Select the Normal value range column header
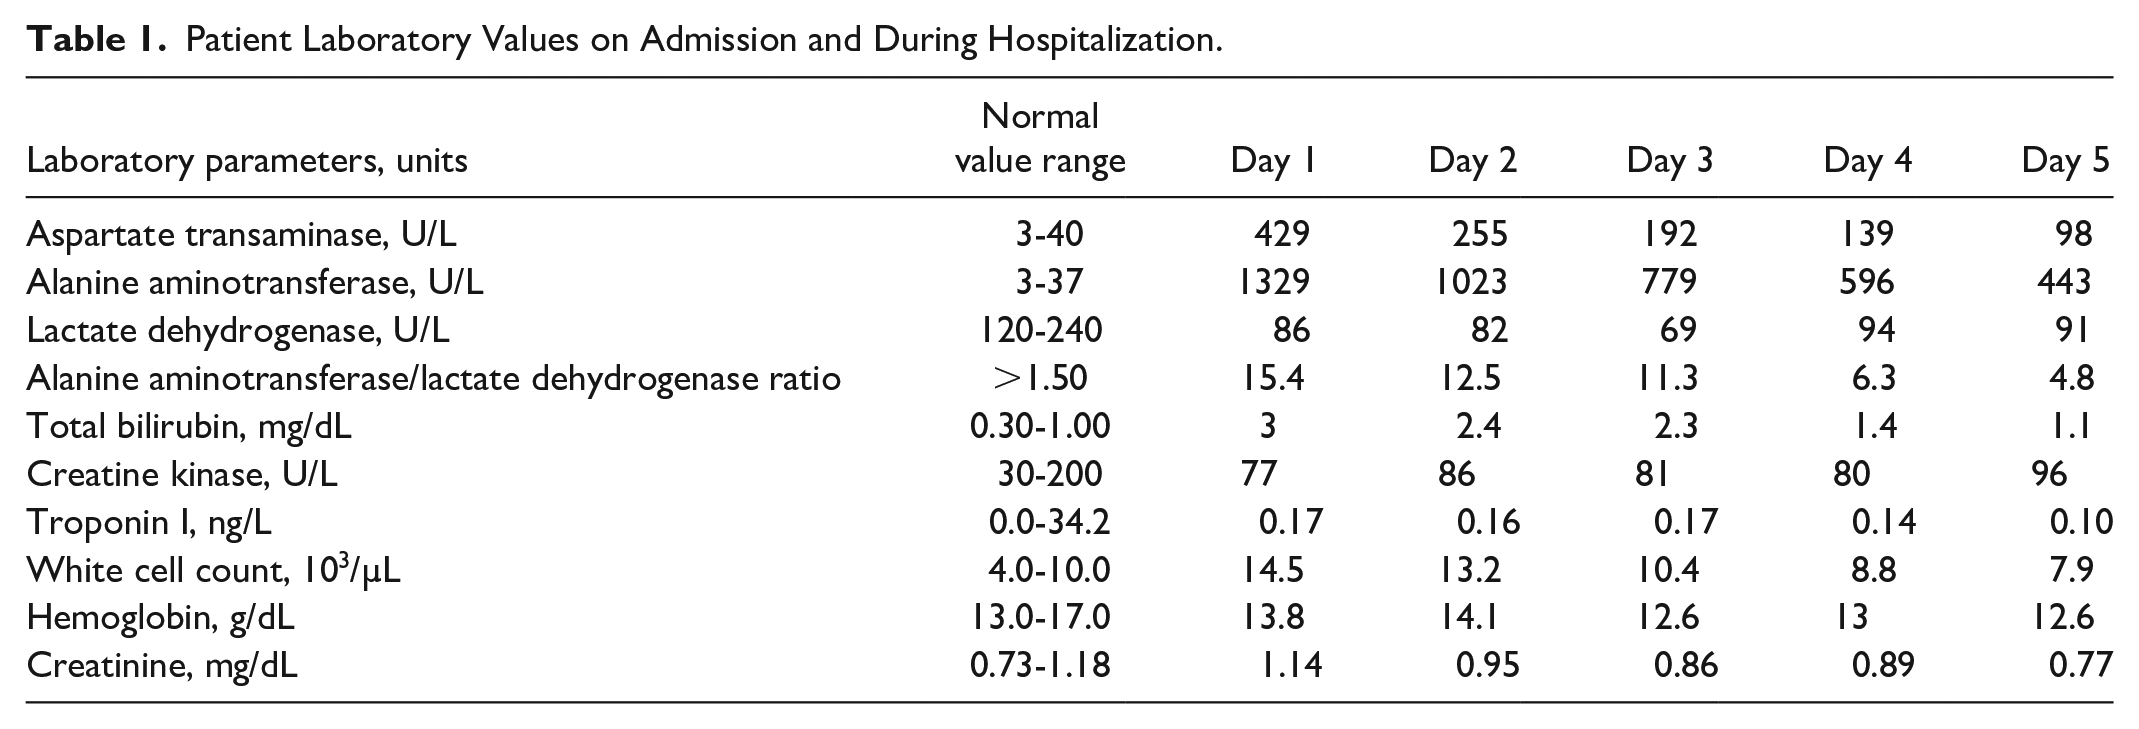This screenshot has height=729, width=2139. 1040,138
